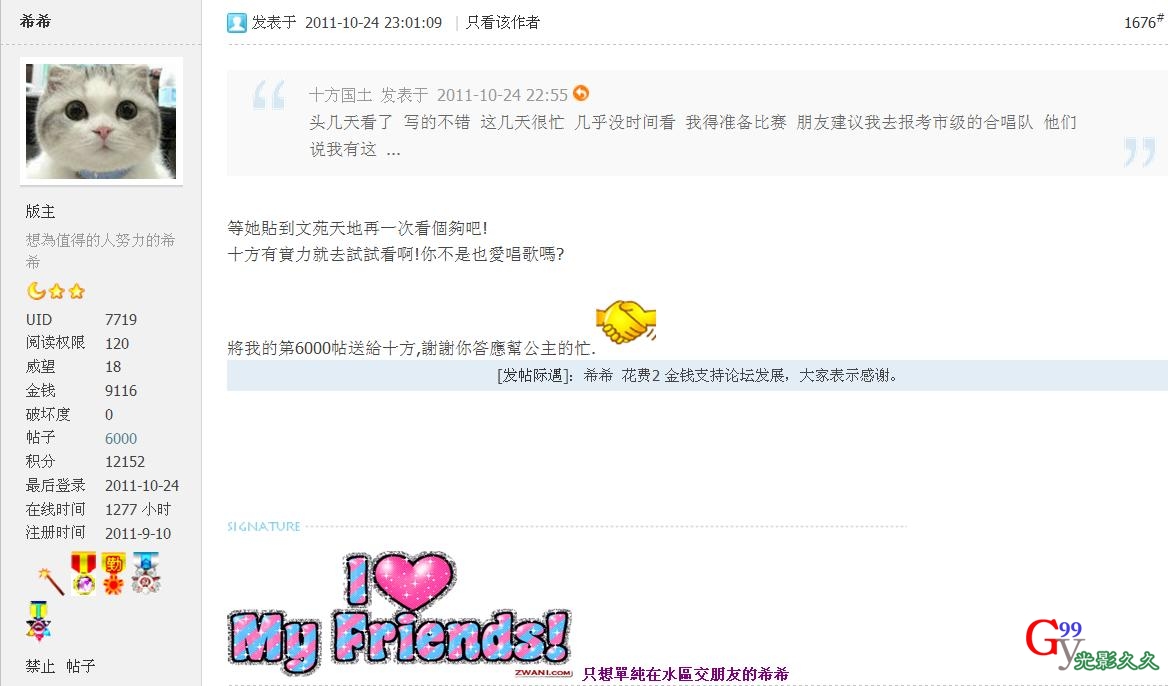Click the moon and stars rank icons
1168x686 pixels.
click(x=56, y=290)
